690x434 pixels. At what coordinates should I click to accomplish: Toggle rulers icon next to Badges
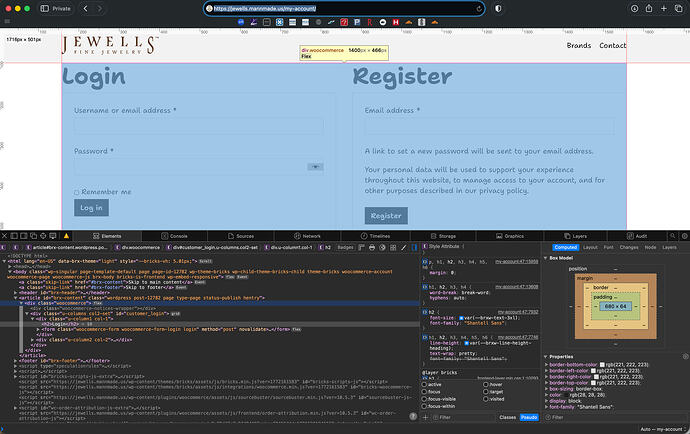tap(361, 247)
